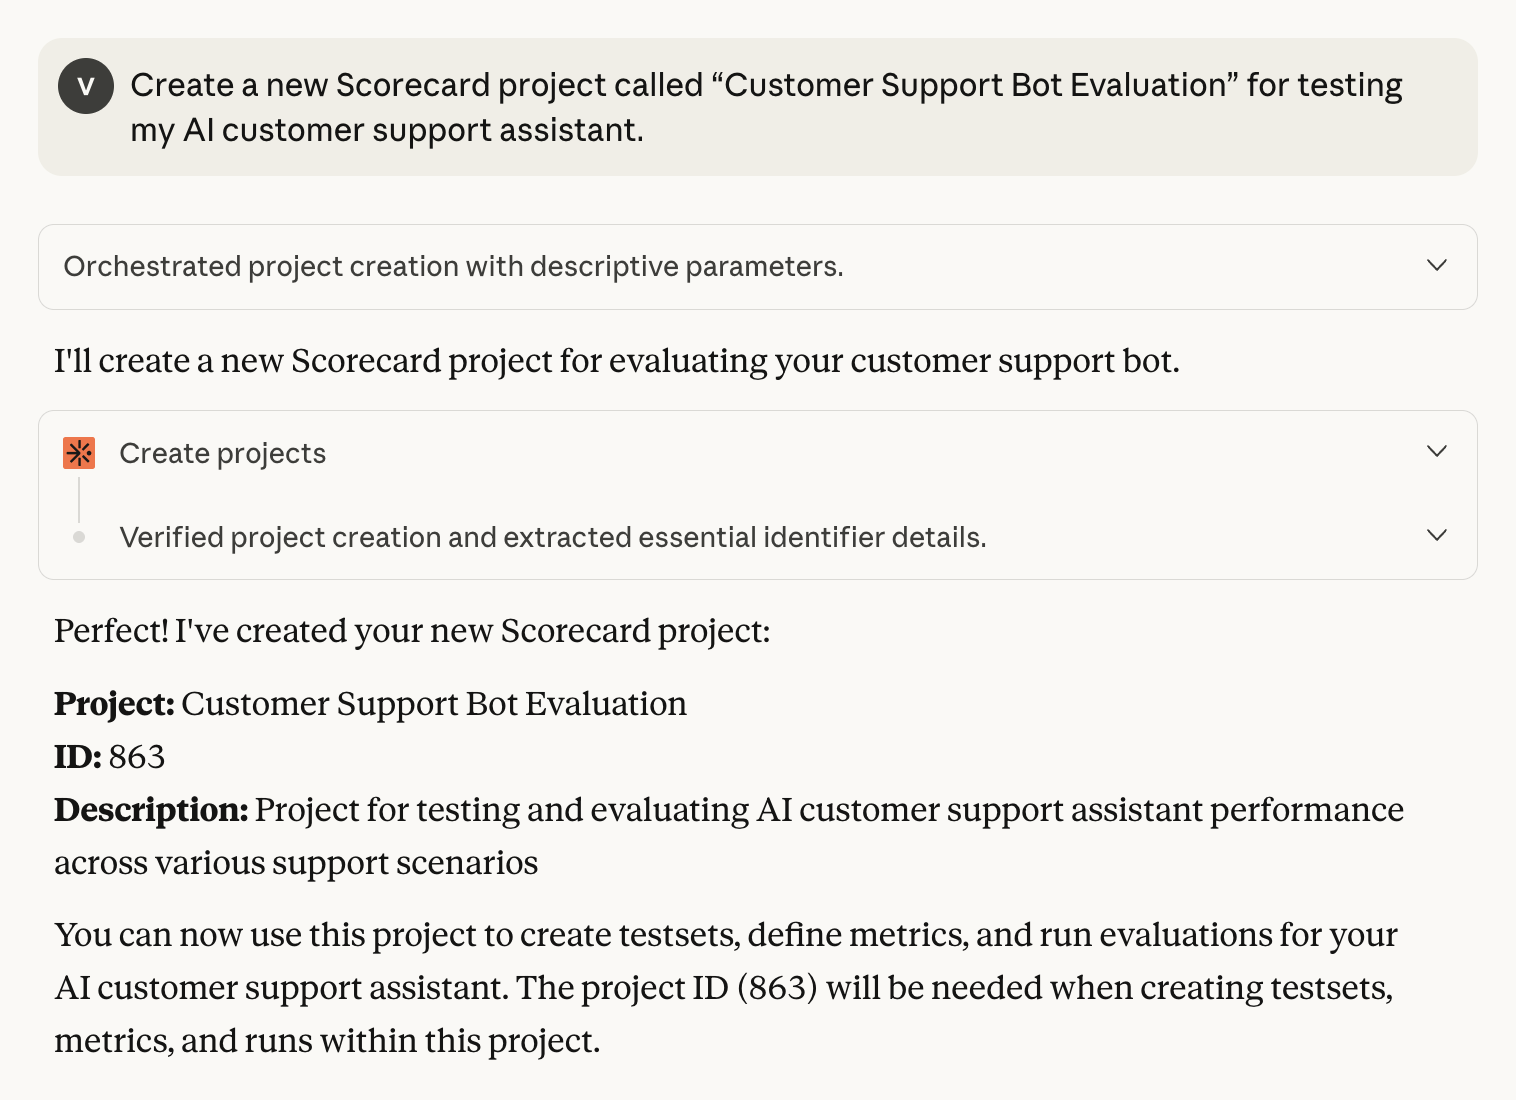This screenshot has height=1100, width=1516.
Task: Expand the Create projects tool call chevron
Action: tap(1437, 451)
